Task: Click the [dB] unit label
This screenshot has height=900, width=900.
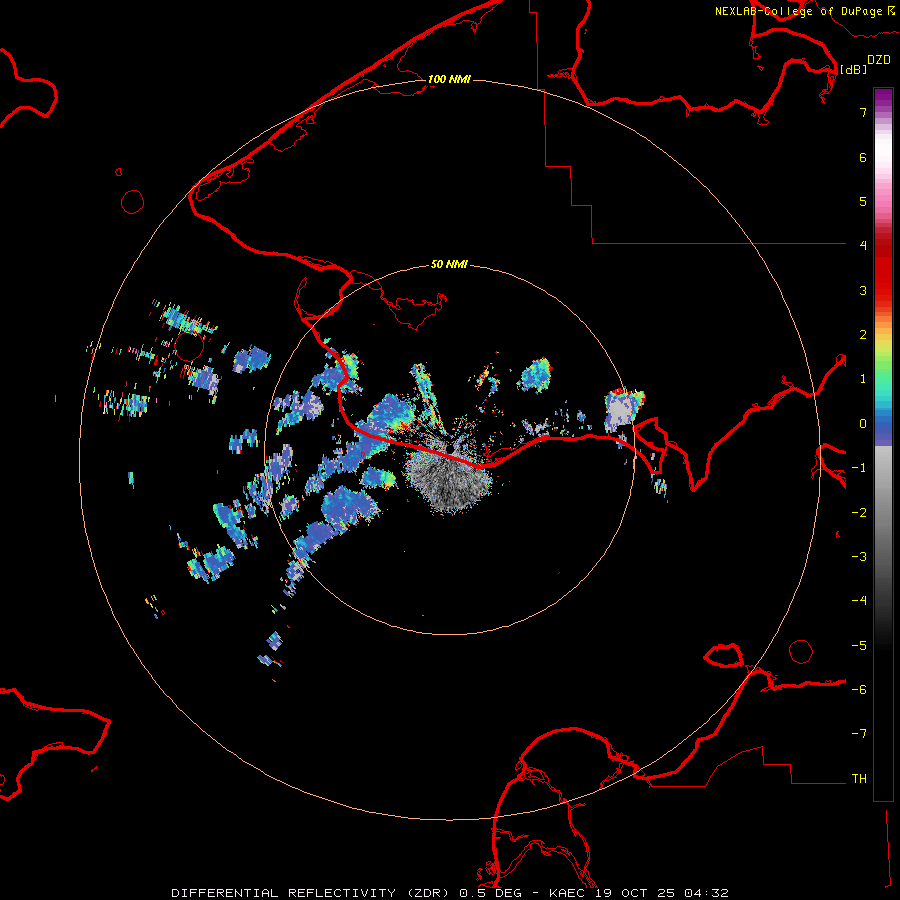Action: click(853, 69)
